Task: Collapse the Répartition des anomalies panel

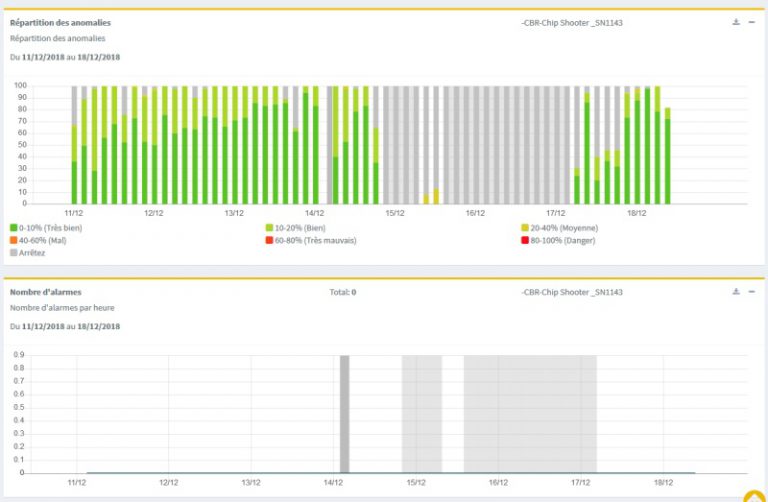Action: [x=752, y=21]
